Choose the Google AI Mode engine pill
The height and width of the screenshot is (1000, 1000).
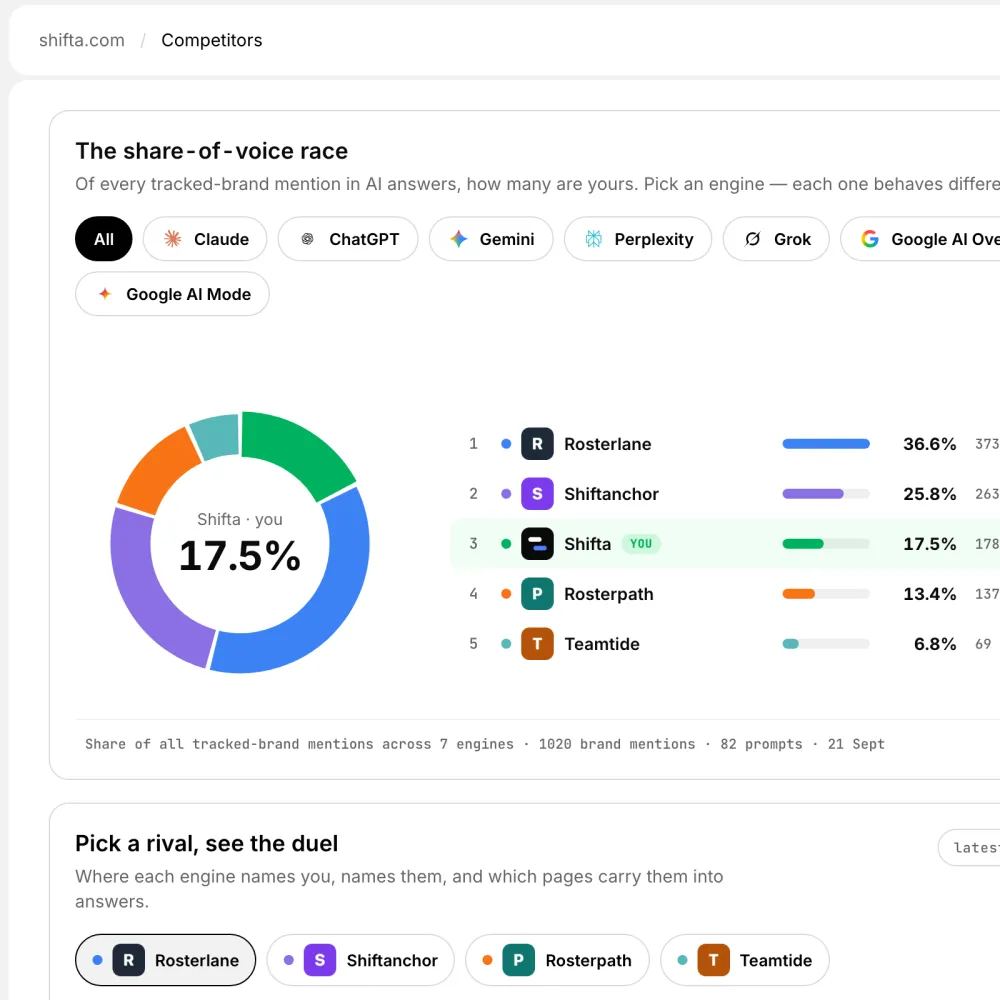[x=172, y=294]
